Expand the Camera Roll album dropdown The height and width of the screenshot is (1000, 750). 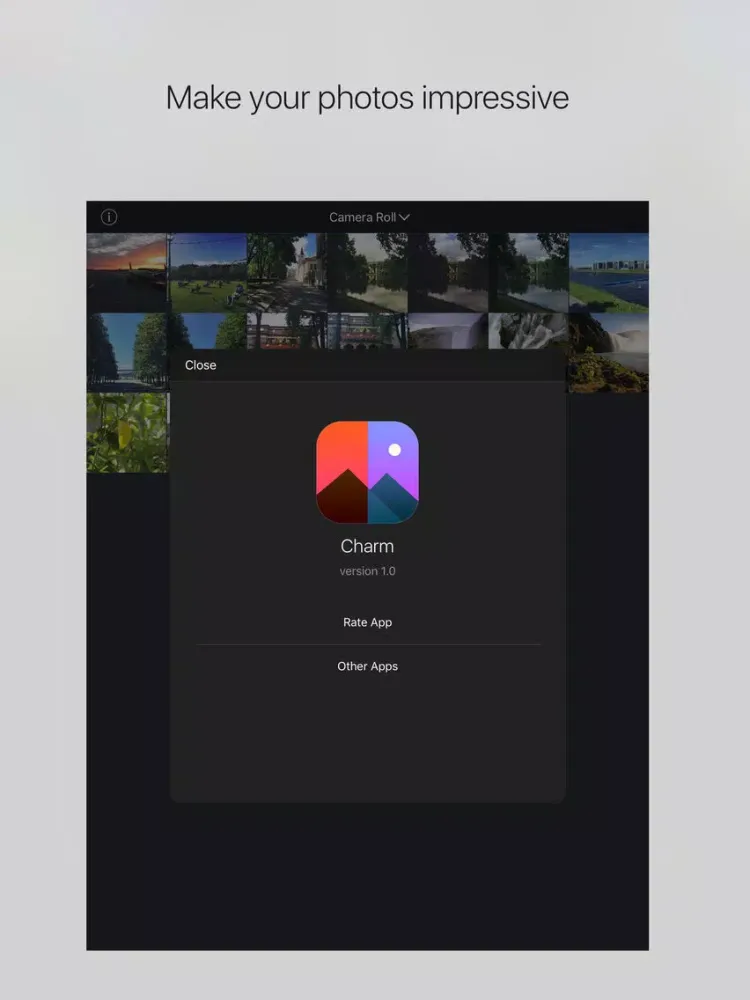(369, 217)
